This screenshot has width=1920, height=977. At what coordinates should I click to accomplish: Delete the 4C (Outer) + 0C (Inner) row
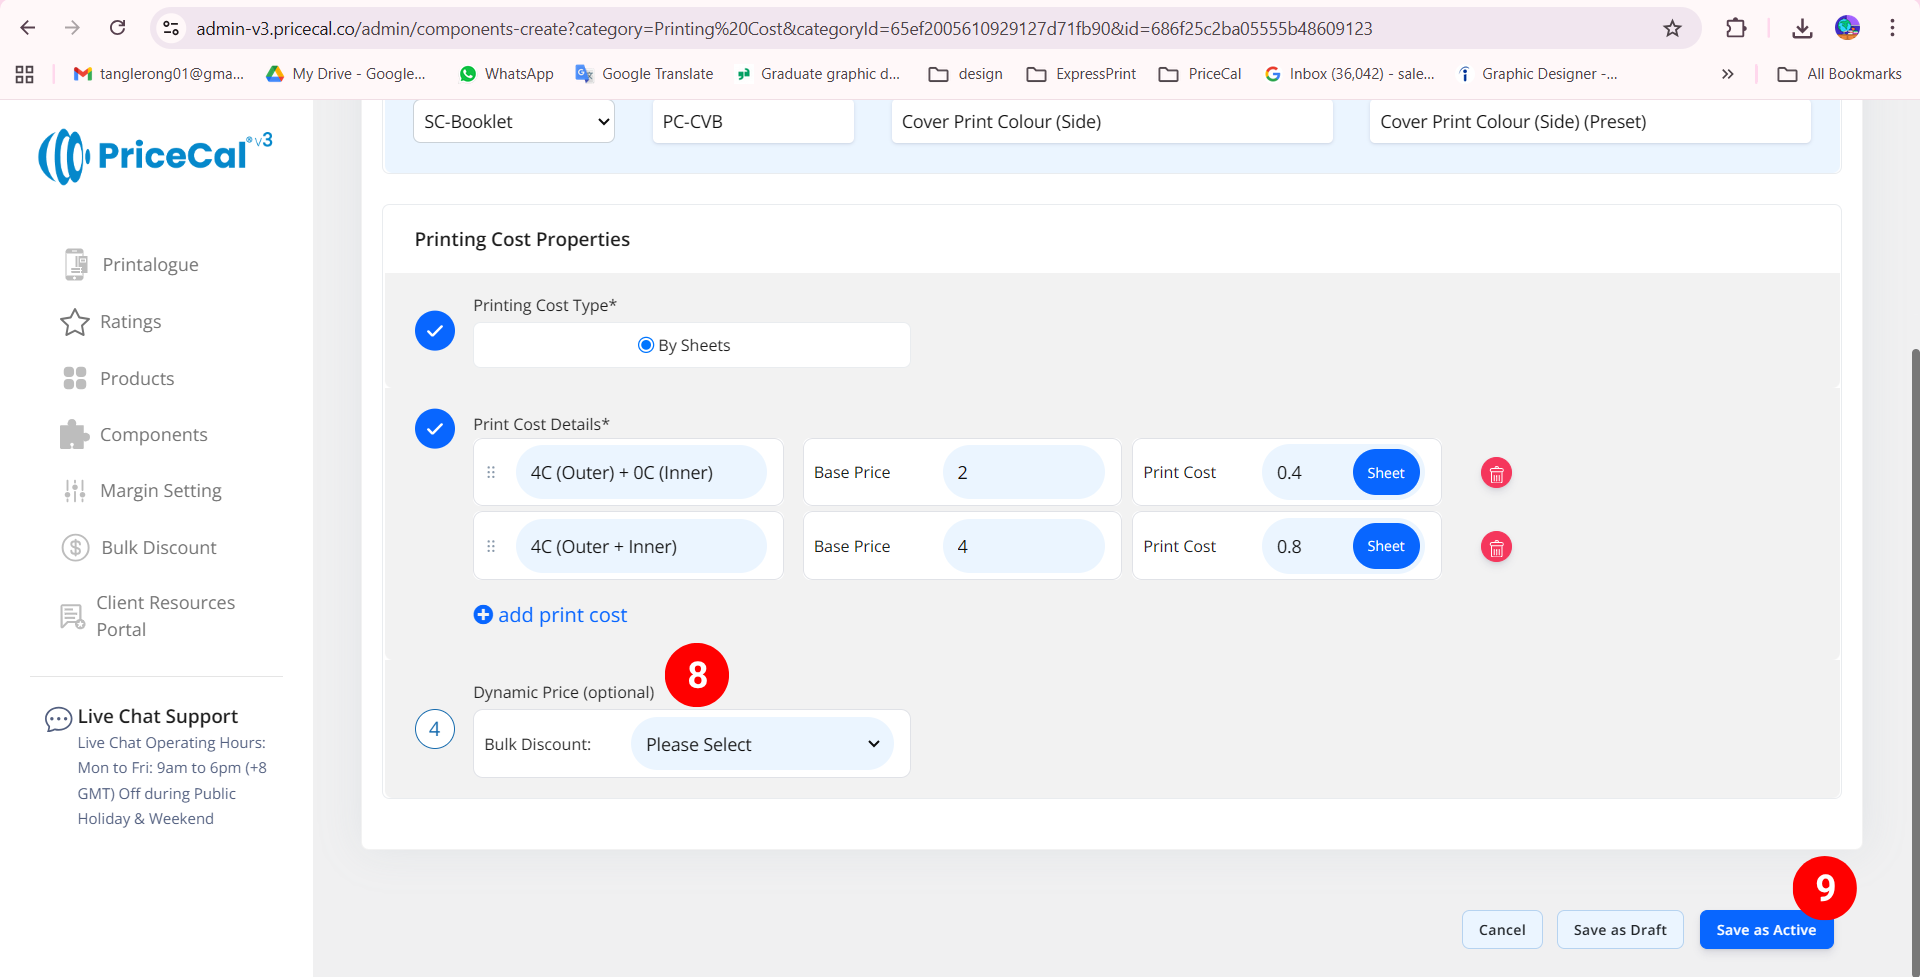pos(1496,473)
